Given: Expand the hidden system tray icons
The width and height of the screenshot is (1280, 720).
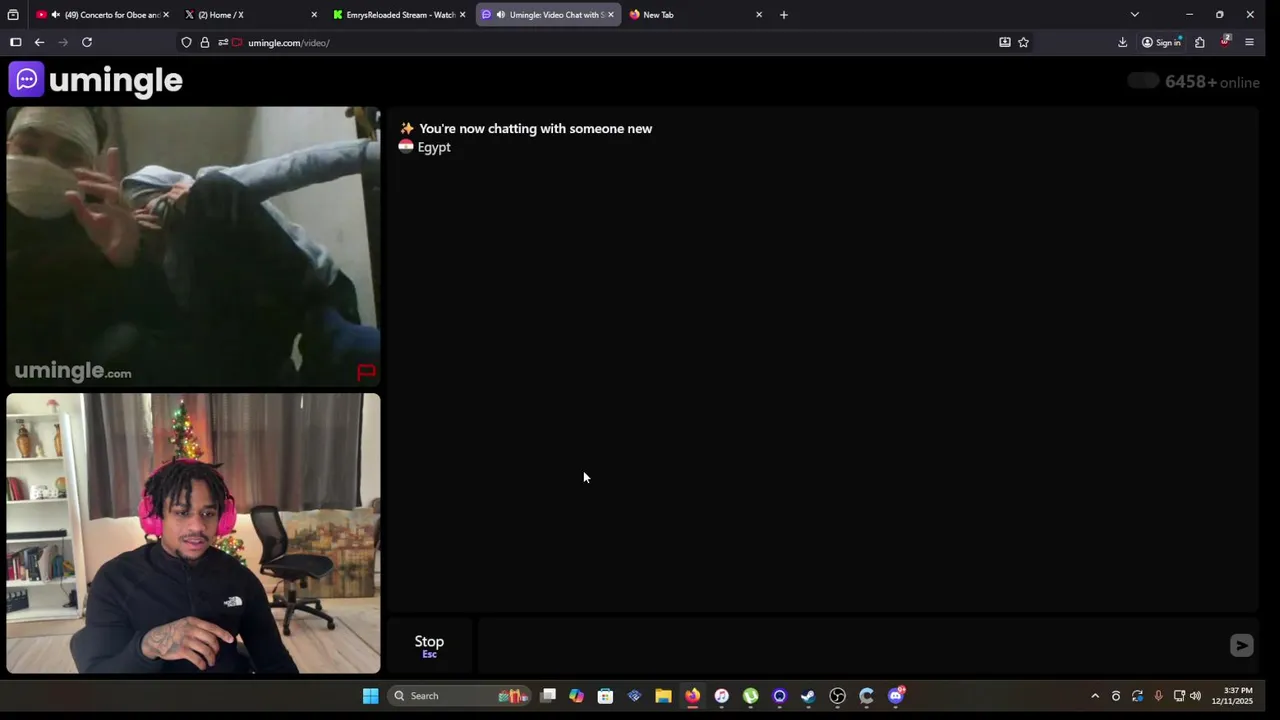Looking at the screenshot, I should [1095, 696].
